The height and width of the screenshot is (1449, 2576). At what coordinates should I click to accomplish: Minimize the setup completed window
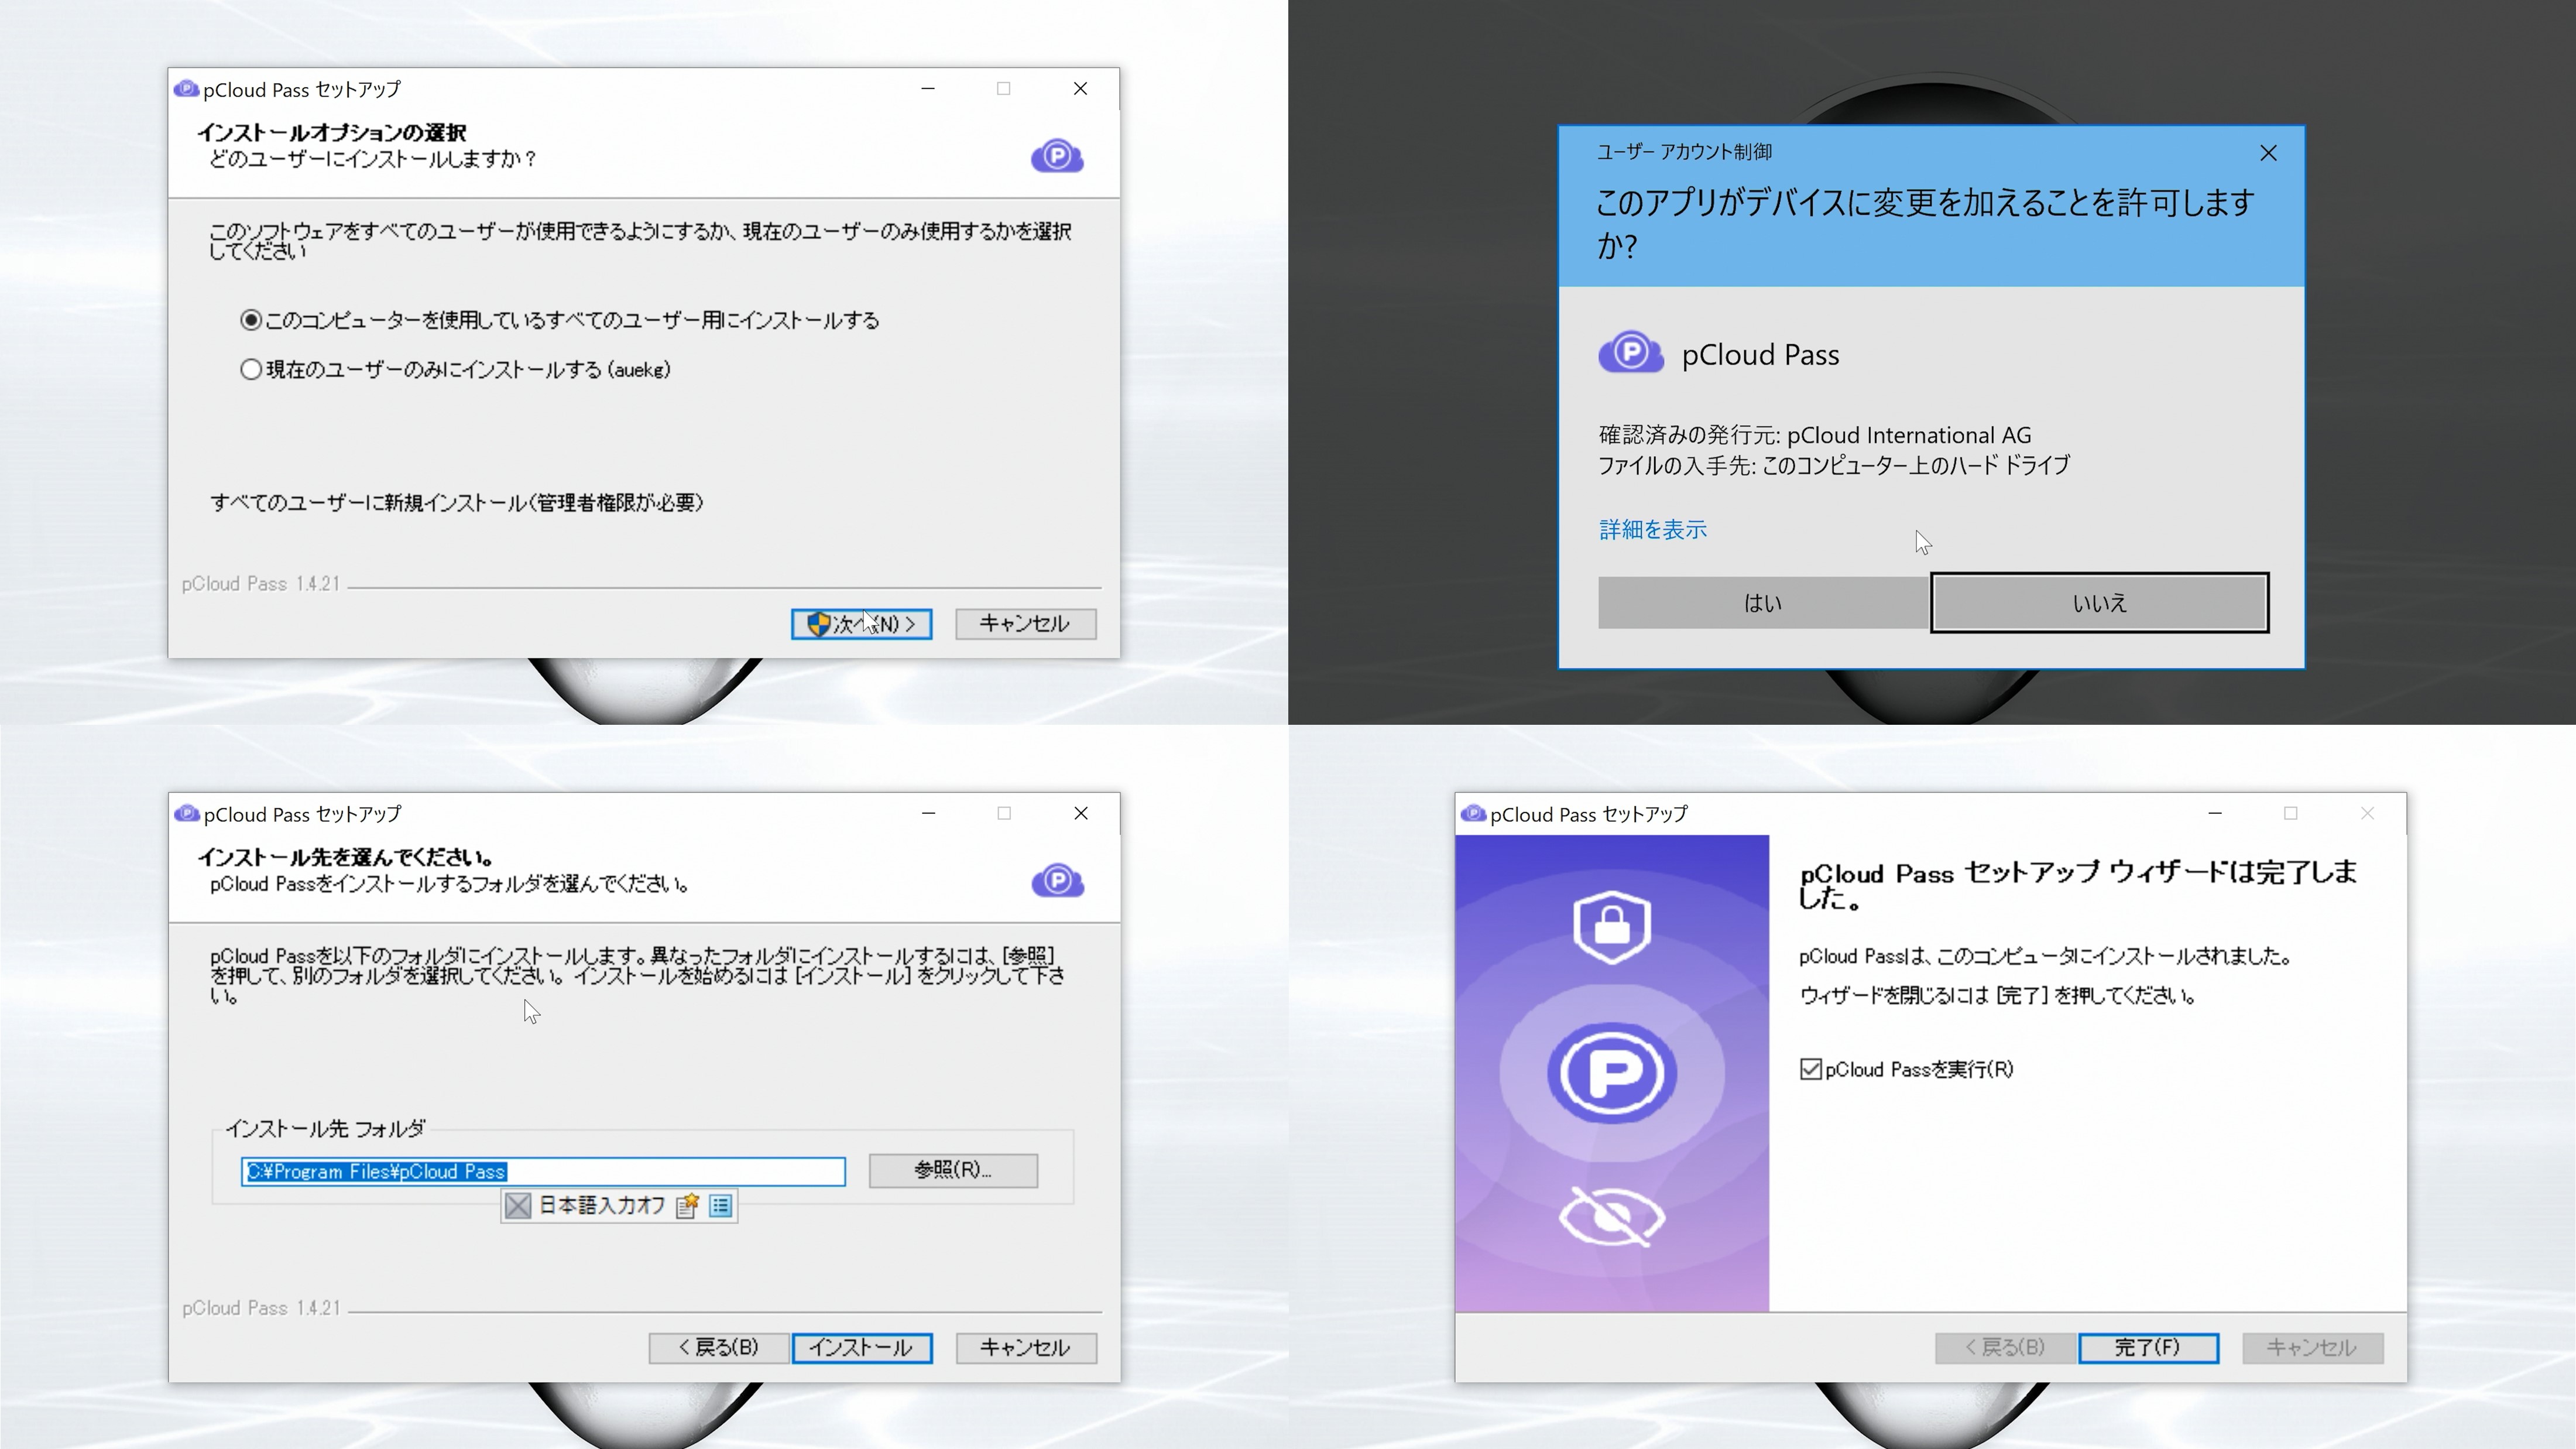tap(2215, 814)
